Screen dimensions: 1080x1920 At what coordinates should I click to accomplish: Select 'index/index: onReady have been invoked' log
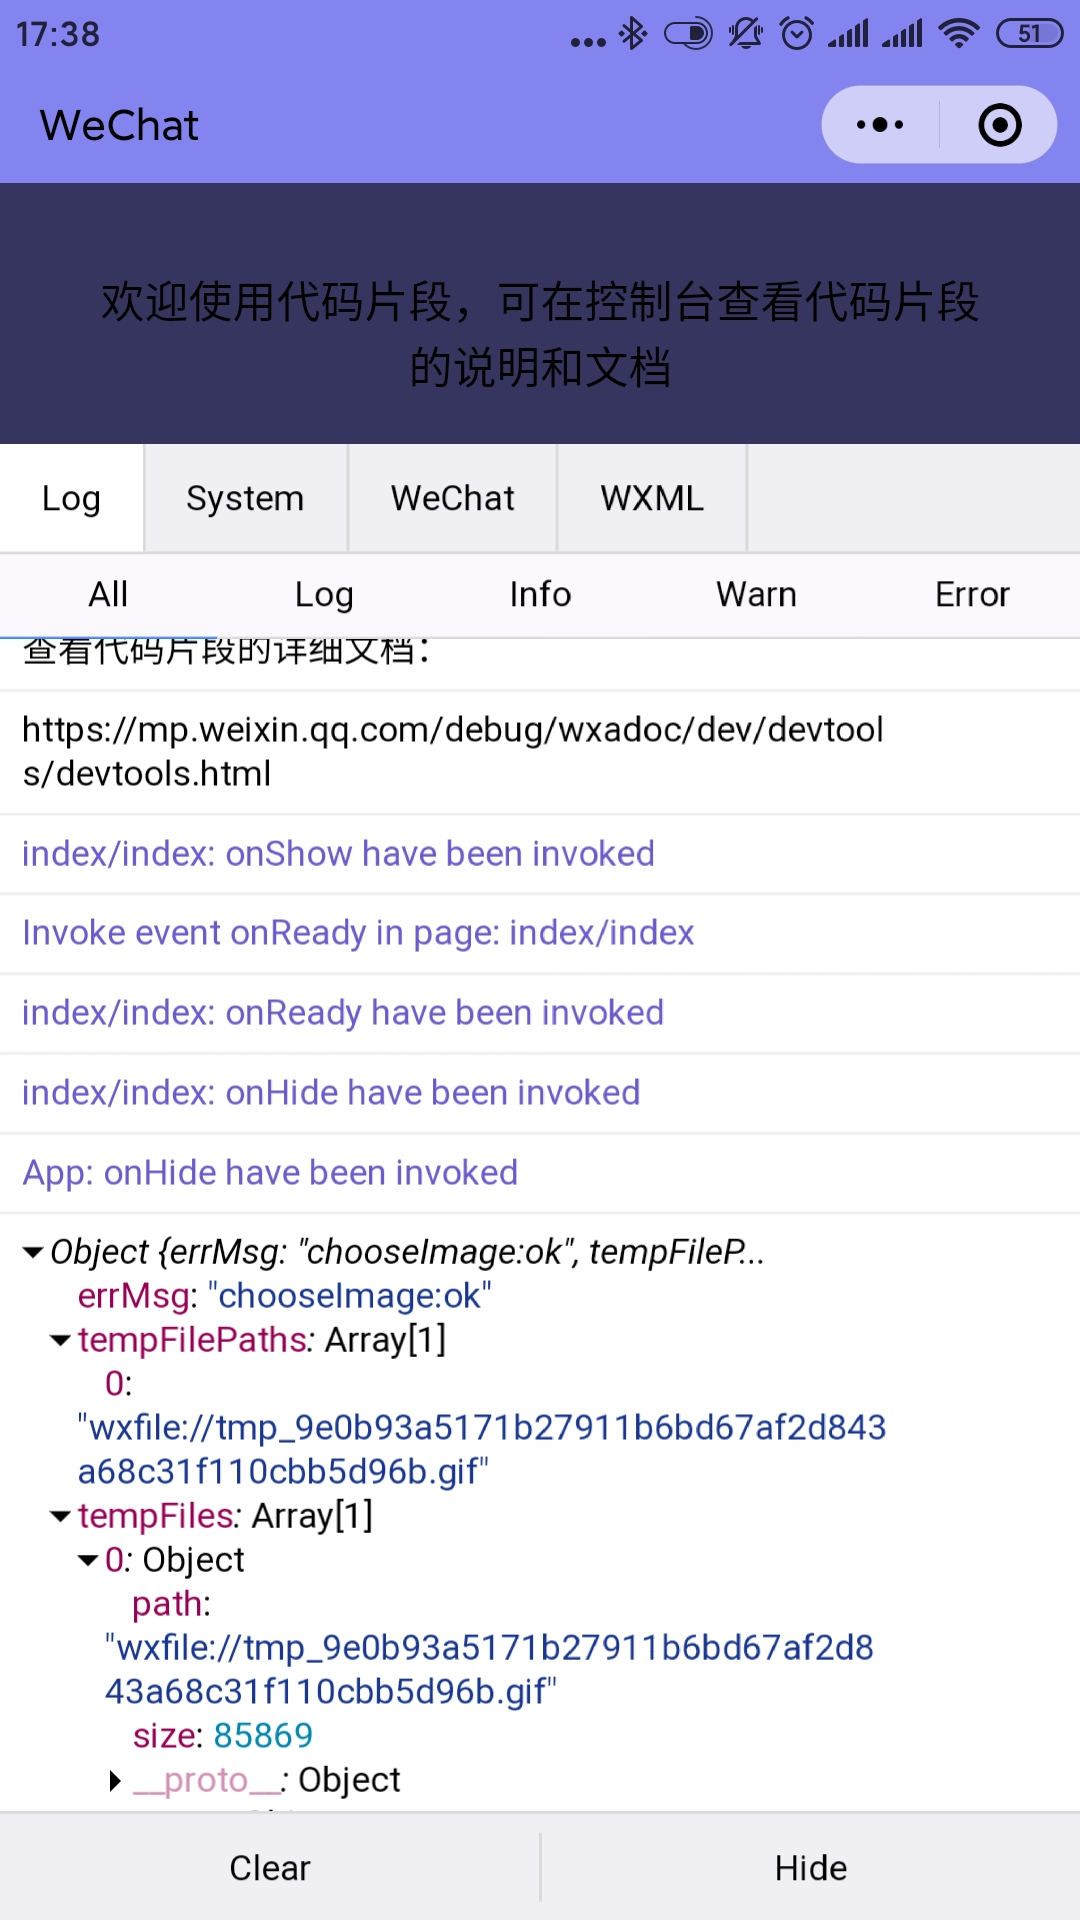[540, 1013]
